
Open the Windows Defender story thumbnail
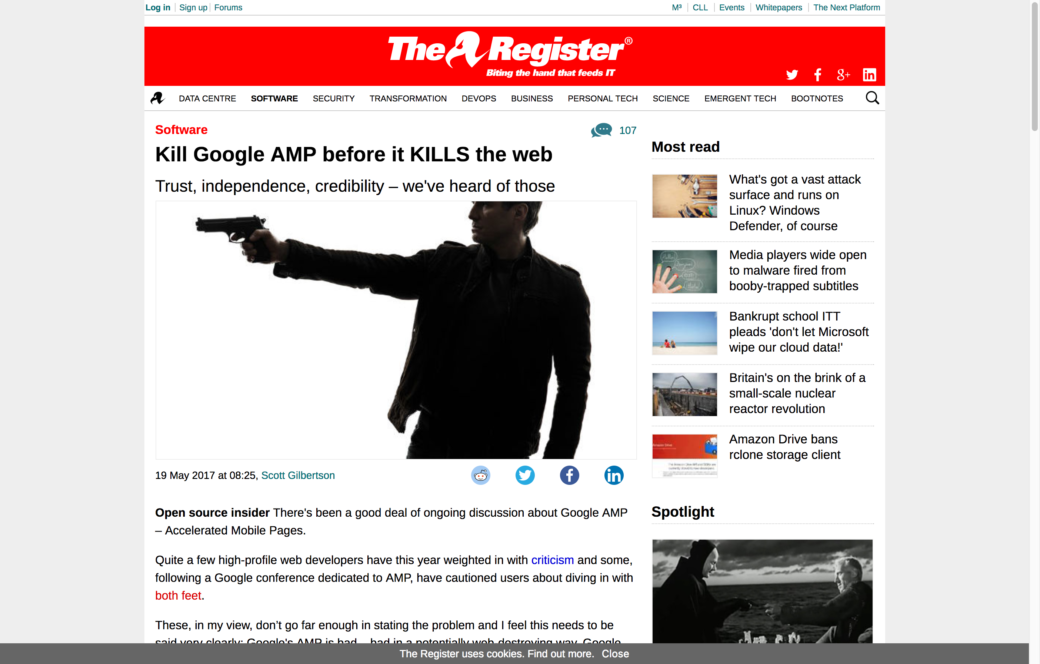click(x=685, y=196)
